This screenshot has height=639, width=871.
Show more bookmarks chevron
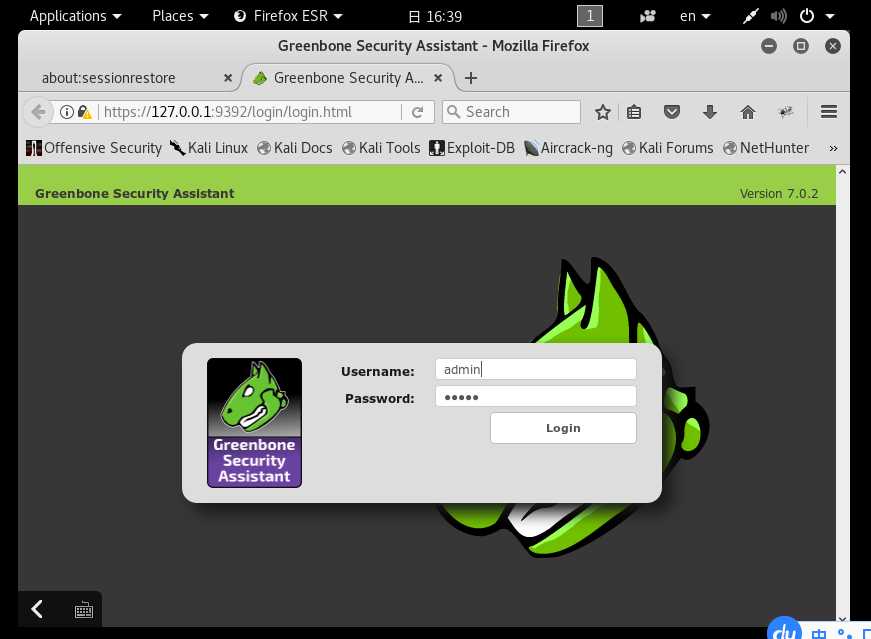point(833,148)
